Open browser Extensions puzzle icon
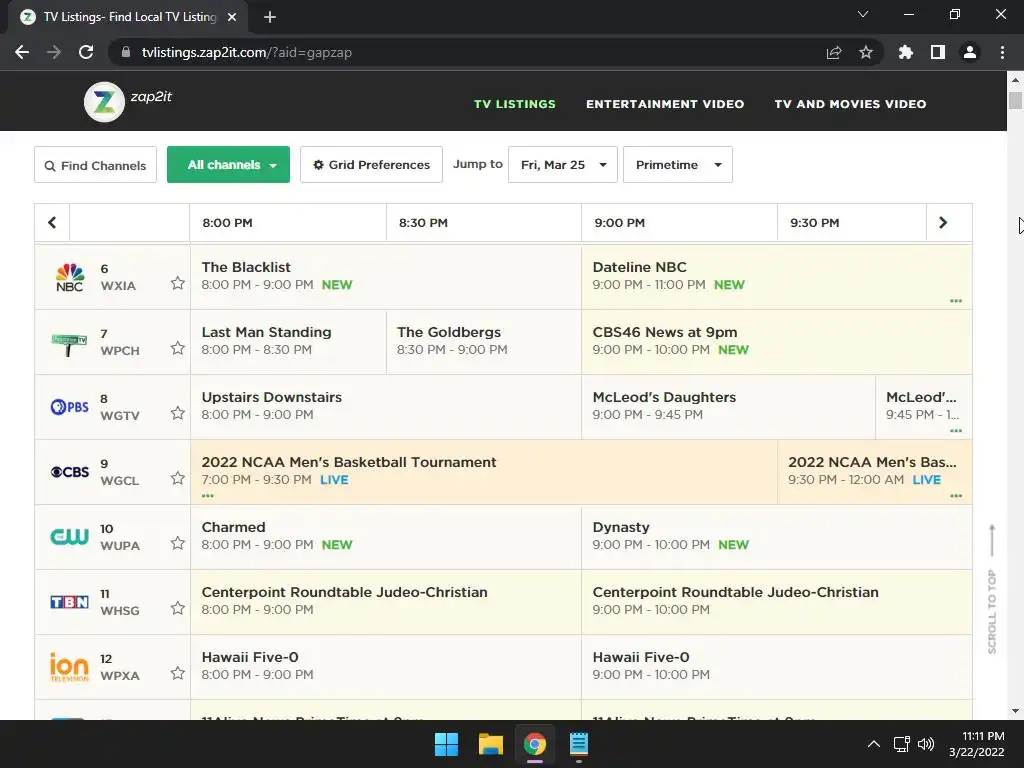Image resolution: width=1024 pixels, height=768 pixels. point(906,52)
